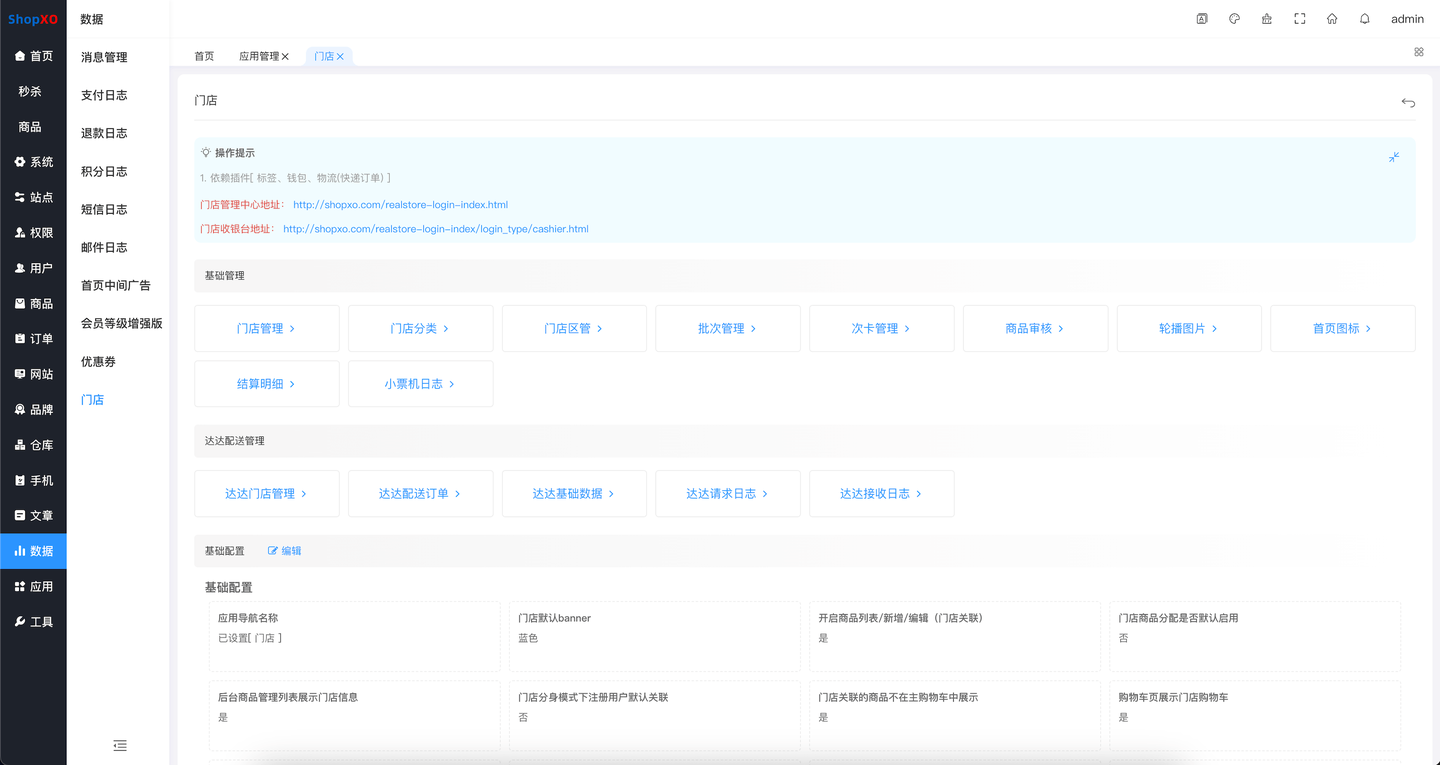This screenshot has width=1440, height=765.
Task: Collapse the sidebar with bottom collapse icon
Action: [x=120, y=745]
